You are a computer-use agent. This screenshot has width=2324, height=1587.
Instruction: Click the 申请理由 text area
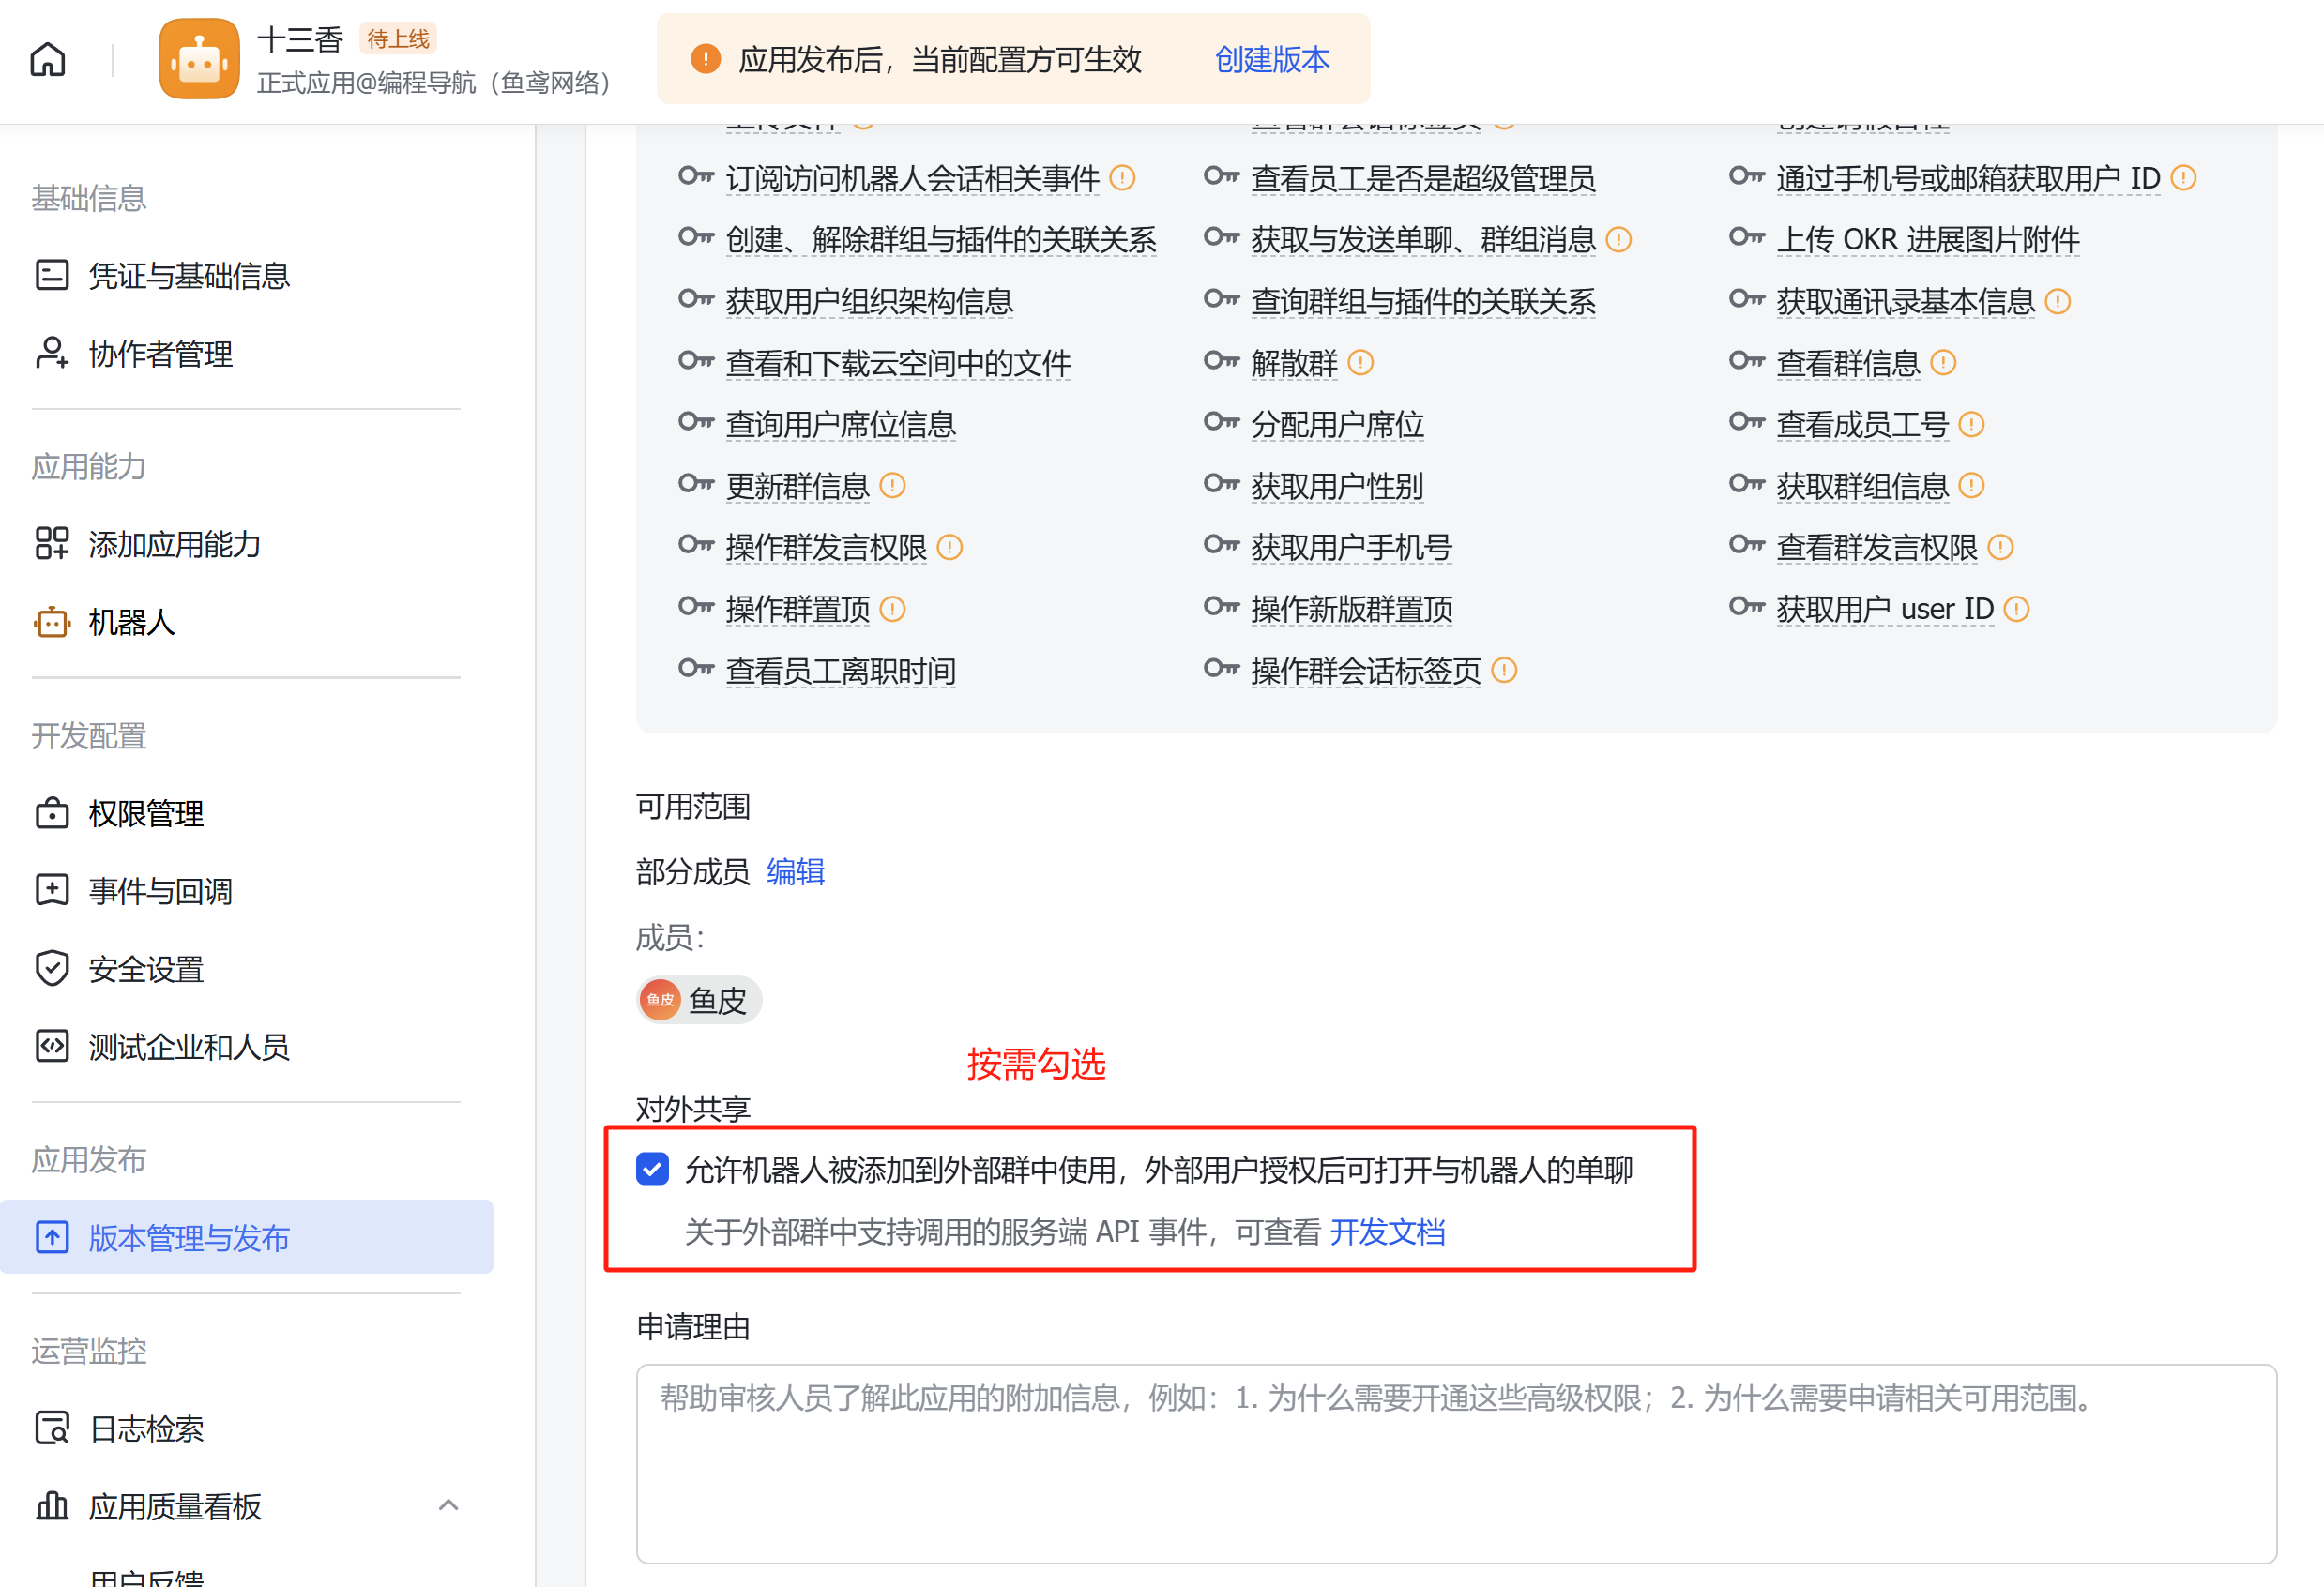click(1455, 1463)
